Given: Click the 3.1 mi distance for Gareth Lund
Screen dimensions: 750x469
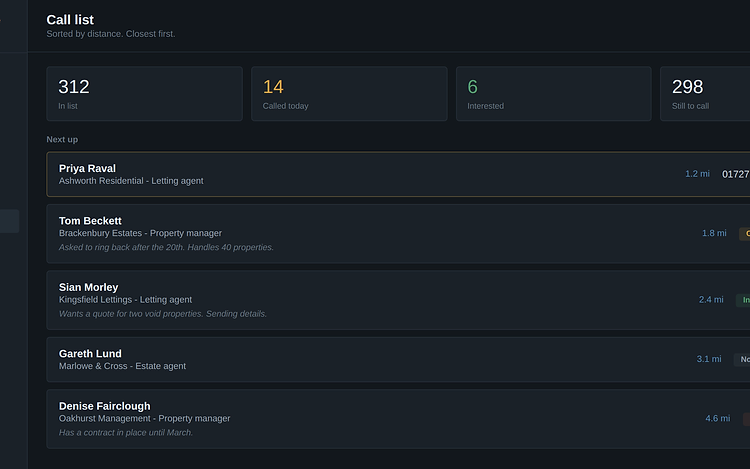Looking at the screenshot, I should 709,359.
